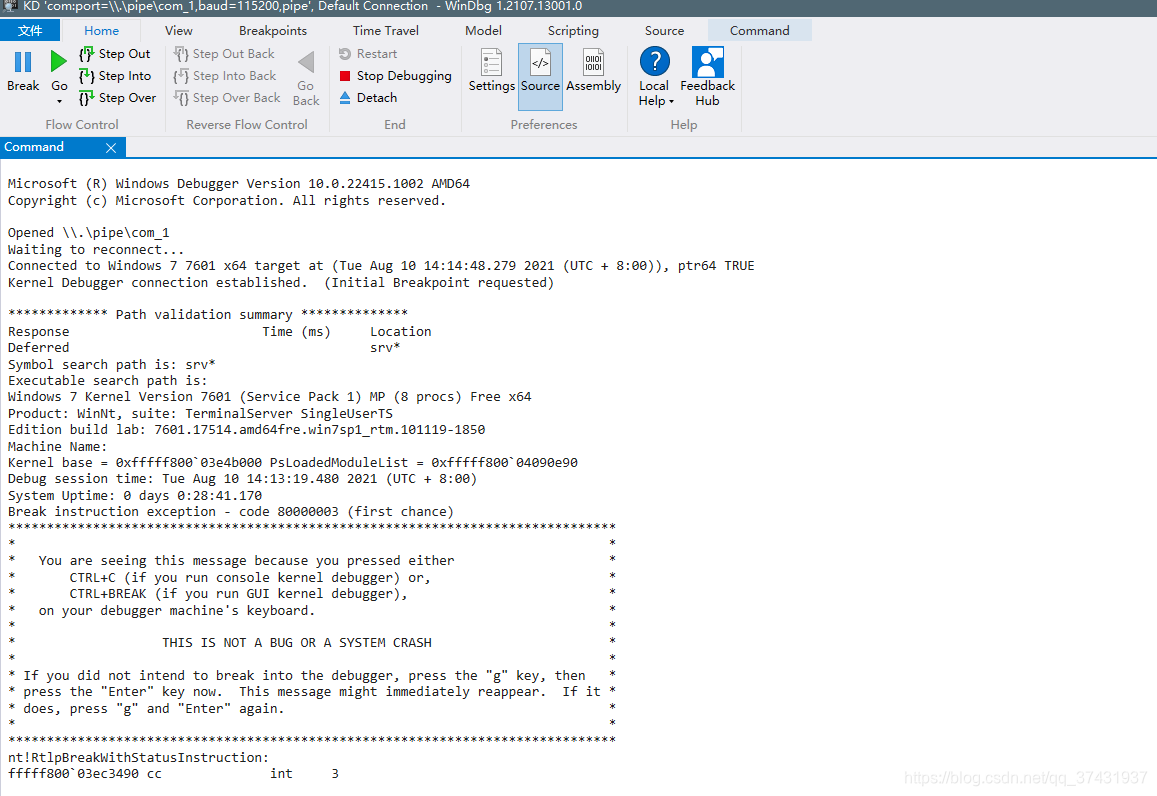The width and height of the screenshot is (1157, 796).
Task: Click Step Into Back
Action: [x=225, y=76]
